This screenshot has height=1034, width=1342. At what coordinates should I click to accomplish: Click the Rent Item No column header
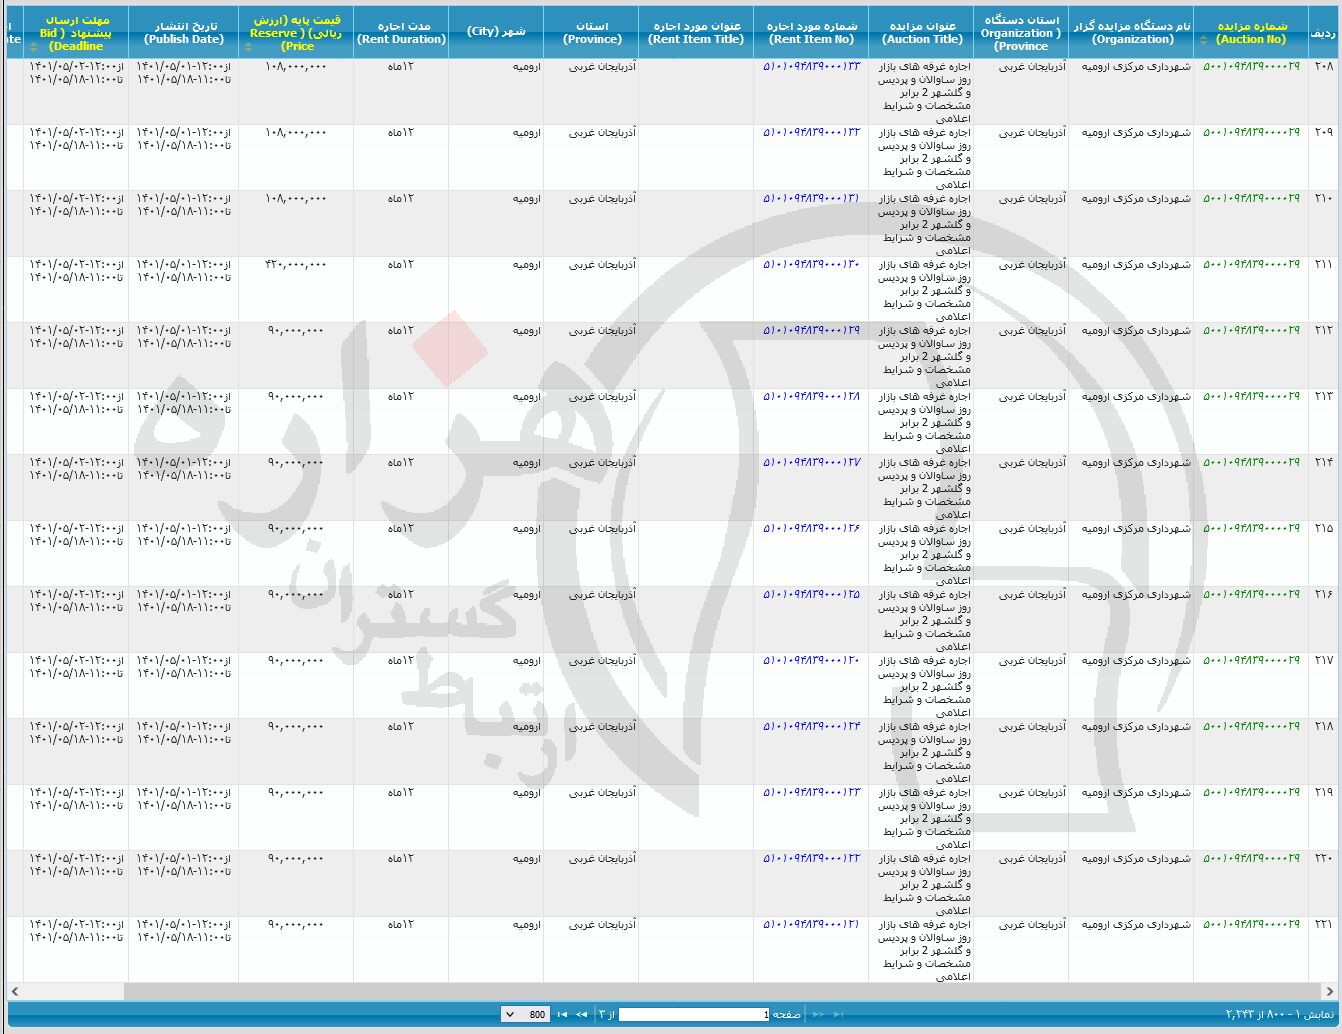pyautogui.click(x=811, y=33)
